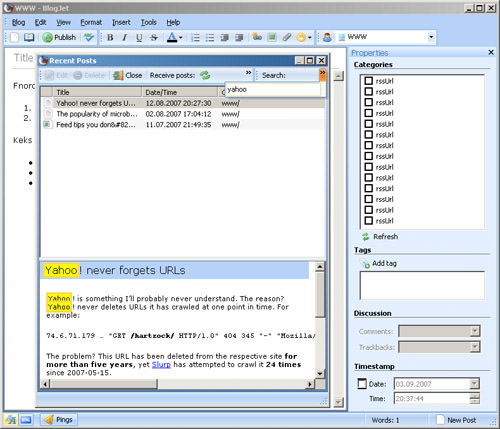Select the post 'Feed tips you don...'
Viewport: 500px width, 429px height.
coord(183,124)
